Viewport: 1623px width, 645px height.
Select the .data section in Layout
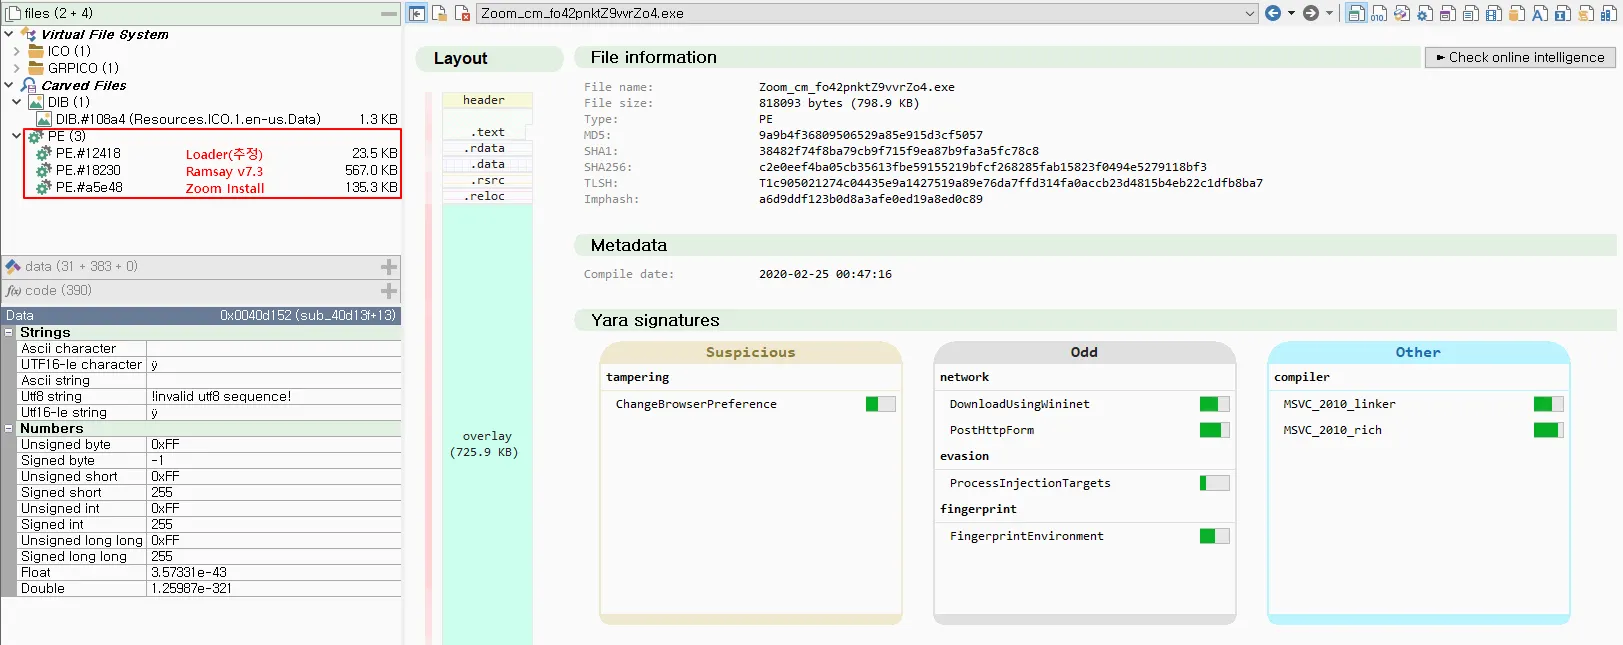488,164
